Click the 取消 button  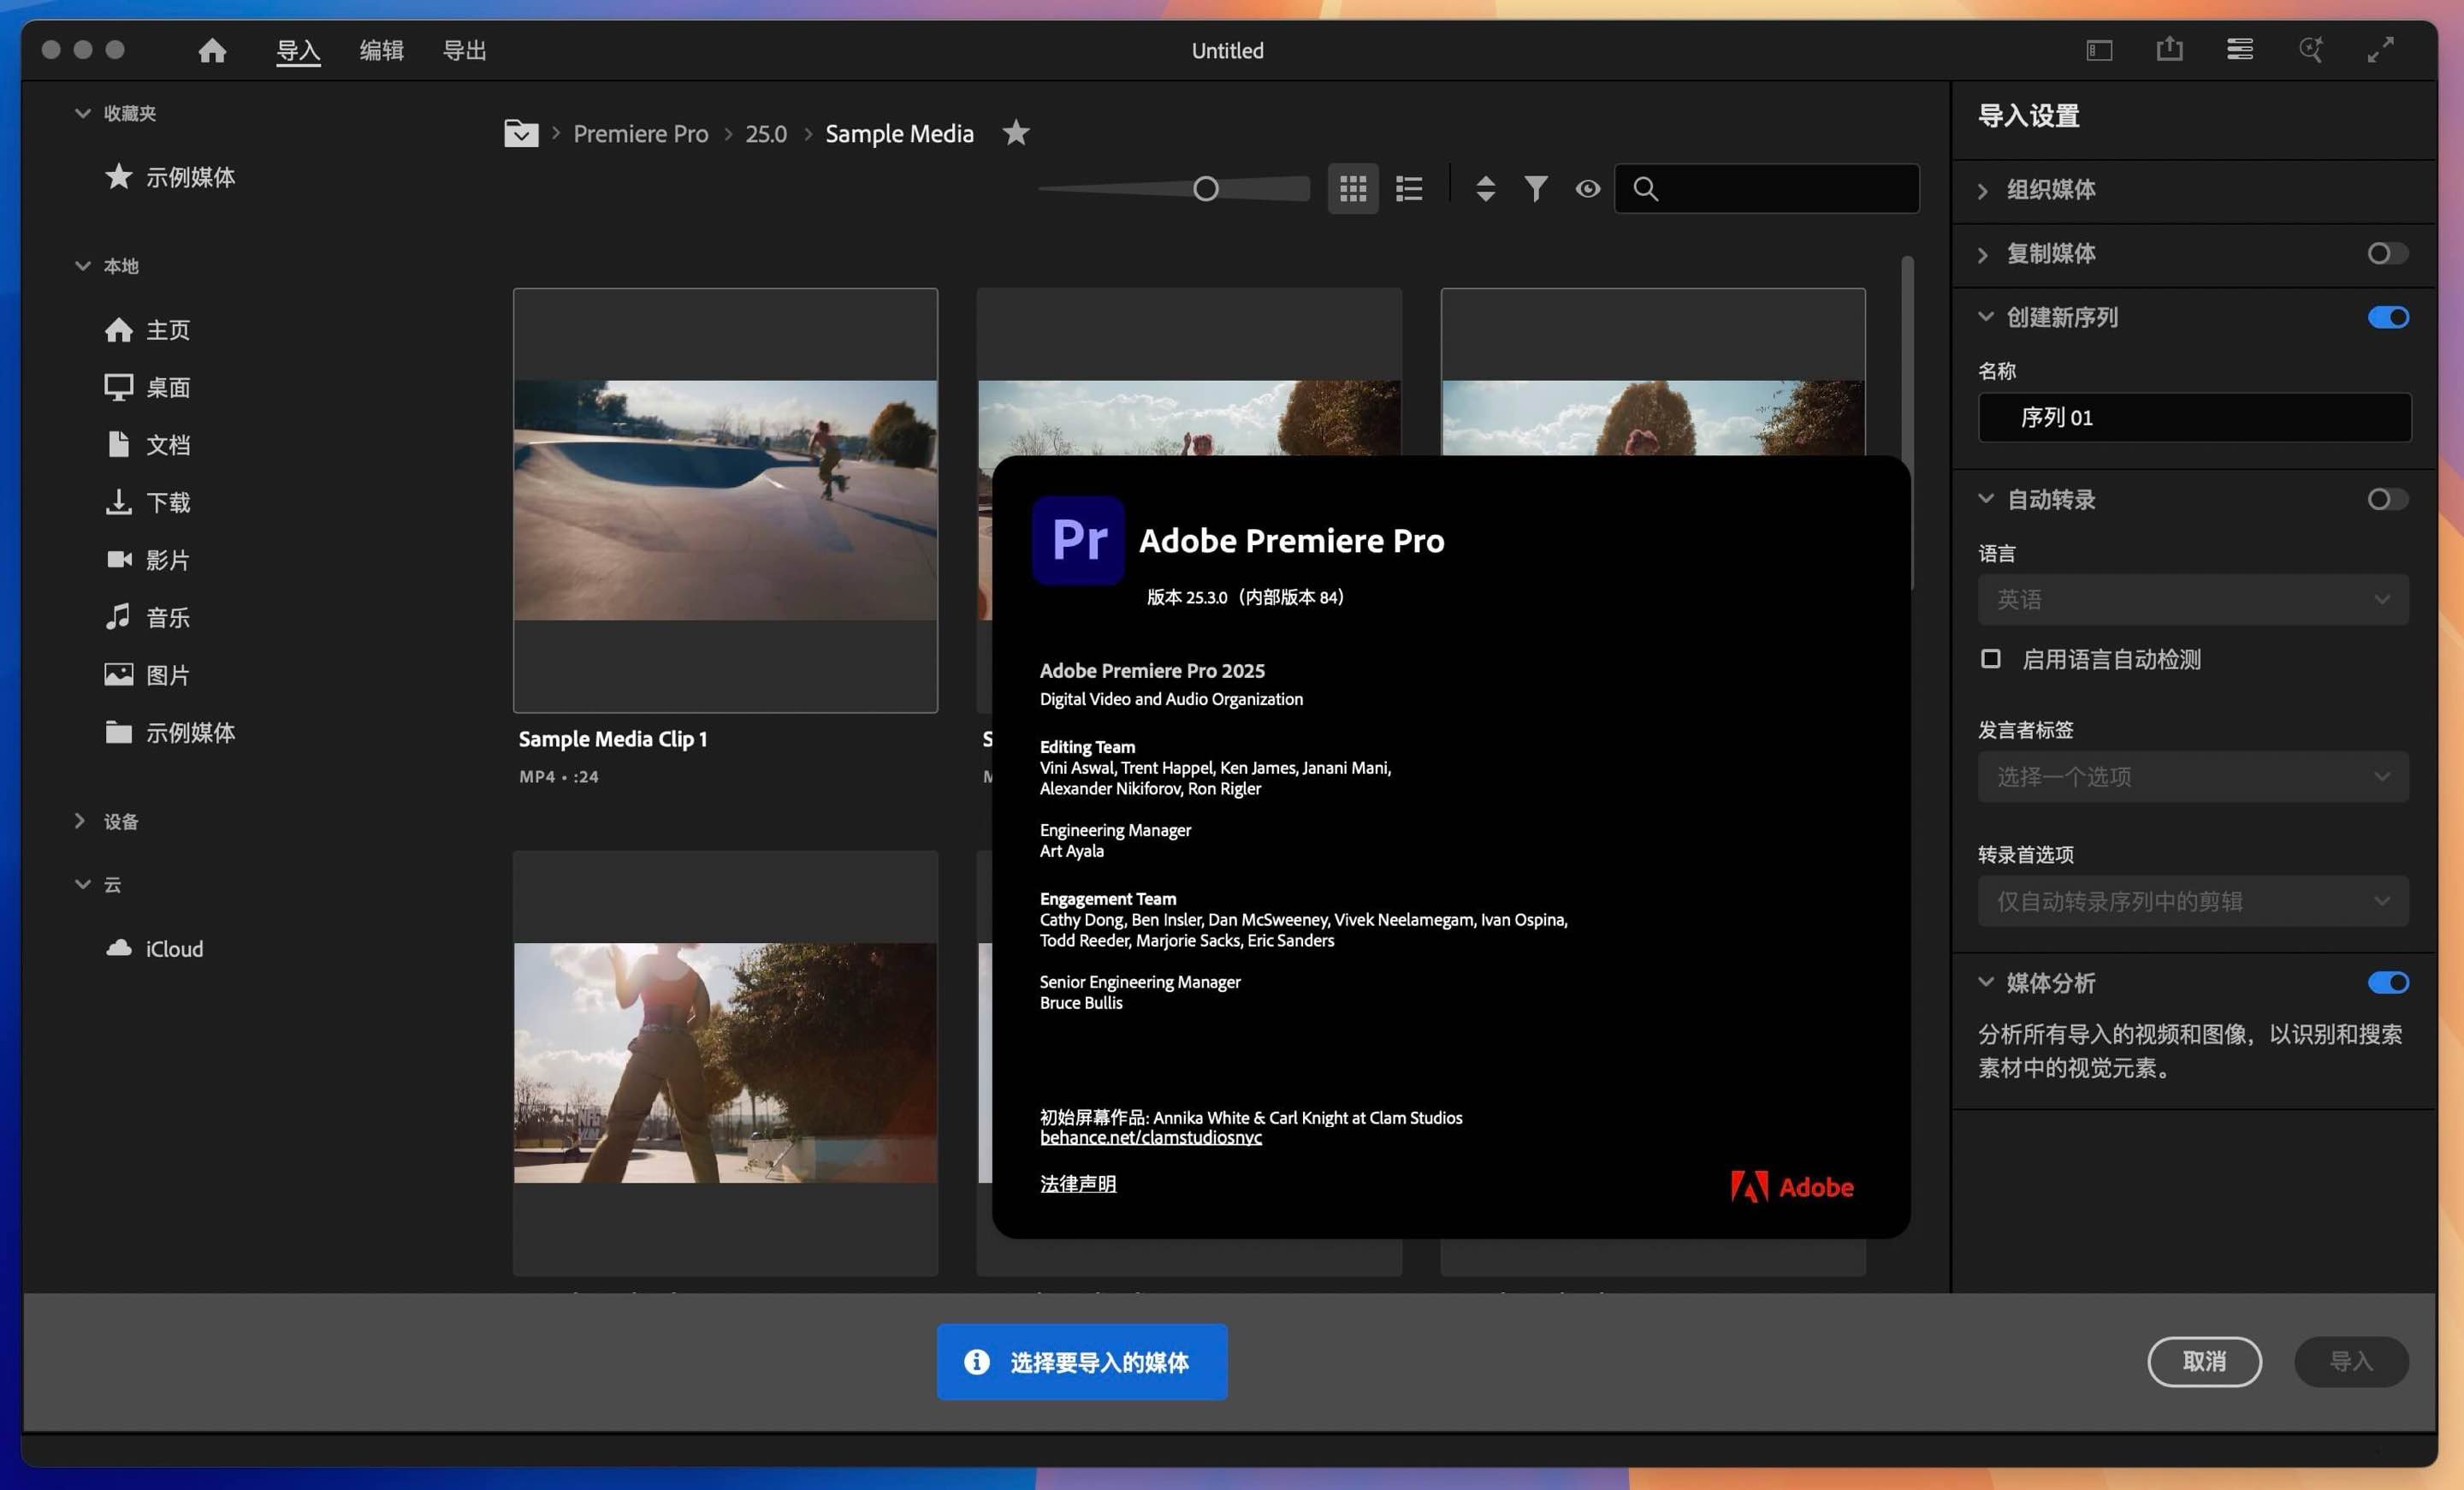click(2204, 1361)
